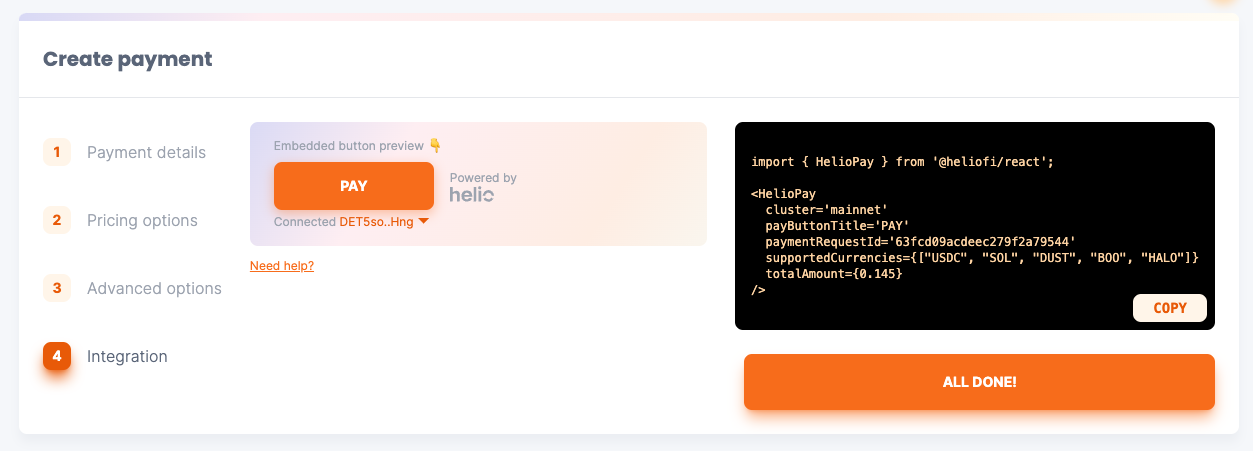Click the highlighted step 4 badge
Screen dimensions: 1253x451
[57, 356]
